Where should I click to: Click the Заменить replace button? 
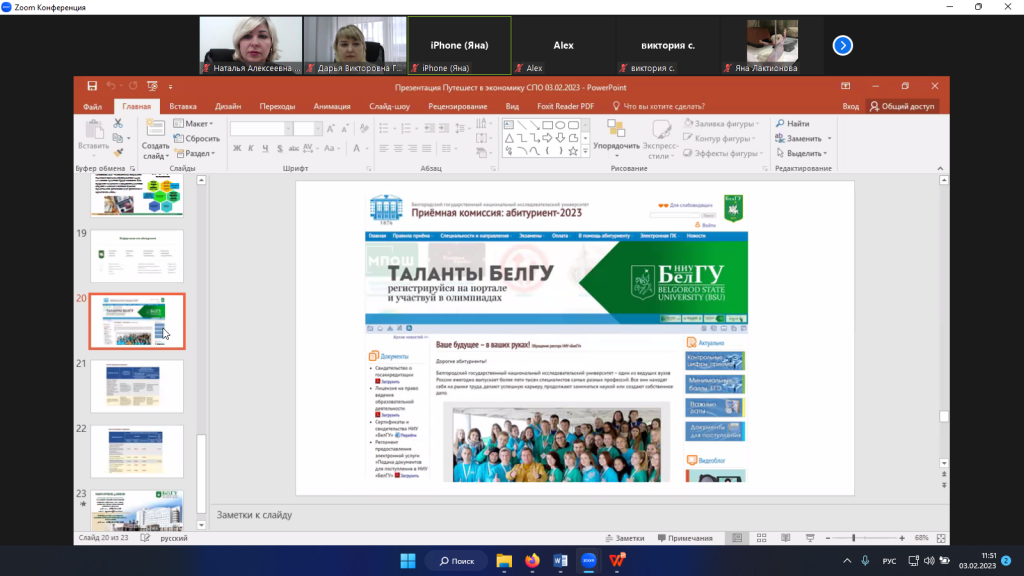pyautogui.click(x=803, y=138)
